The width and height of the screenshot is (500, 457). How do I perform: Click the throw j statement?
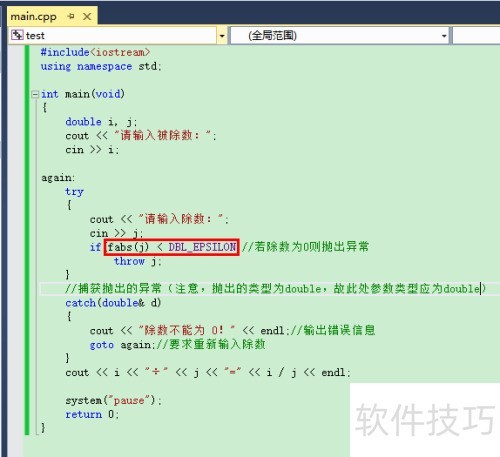(x=138, y=261)
